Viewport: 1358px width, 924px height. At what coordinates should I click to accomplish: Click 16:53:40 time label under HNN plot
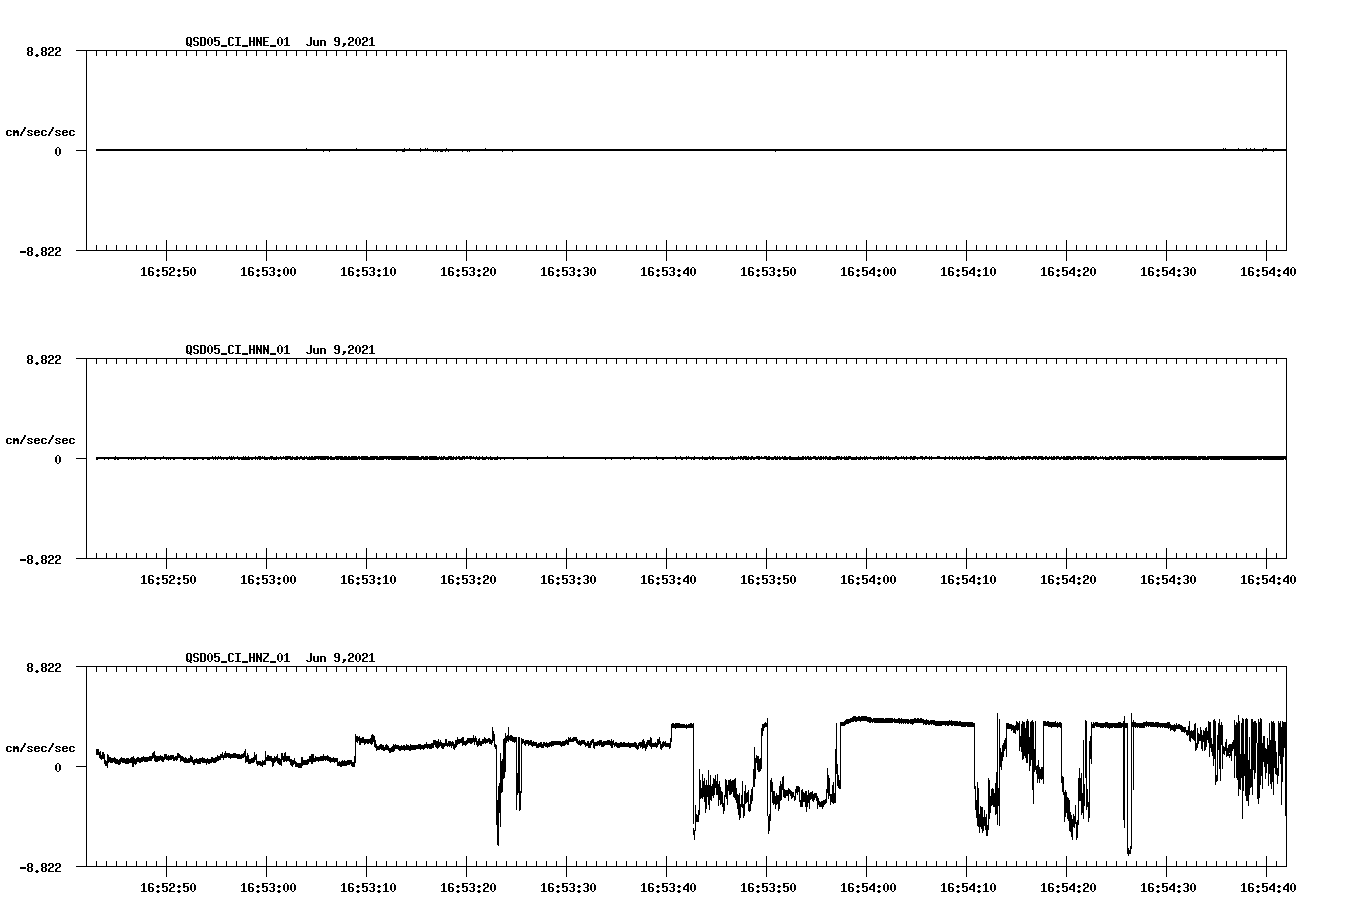click(668, 580)
